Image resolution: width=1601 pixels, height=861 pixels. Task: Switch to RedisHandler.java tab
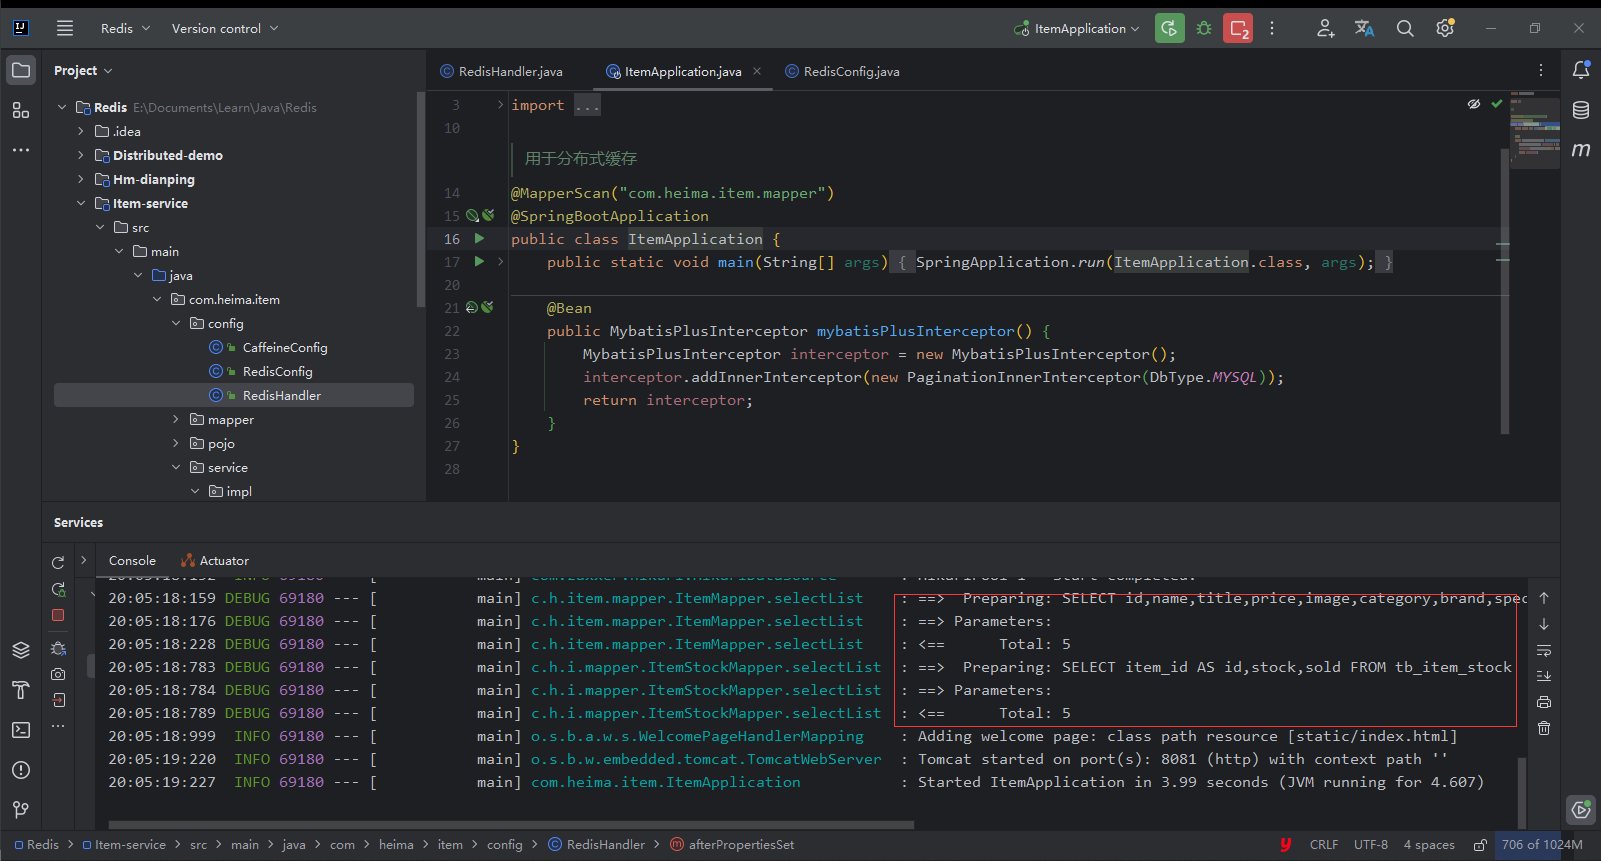[x=501, y=71]
